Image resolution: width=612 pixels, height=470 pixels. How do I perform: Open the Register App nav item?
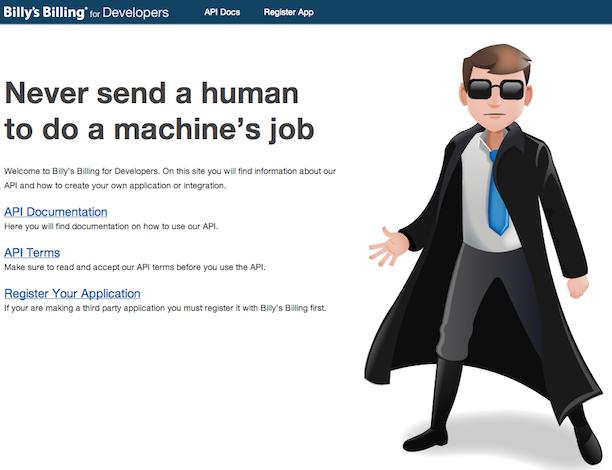tap(288, 12)
